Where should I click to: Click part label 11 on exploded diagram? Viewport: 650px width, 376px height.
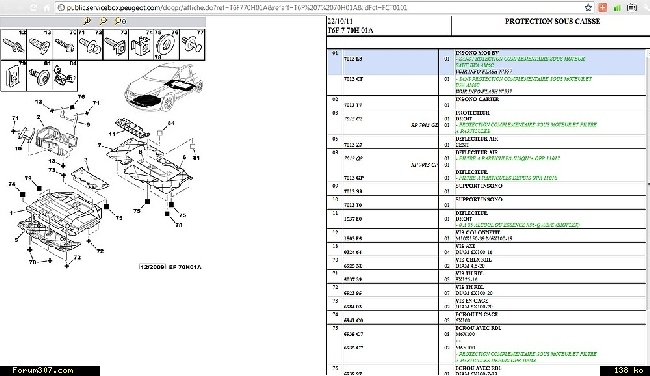[112, 134]
